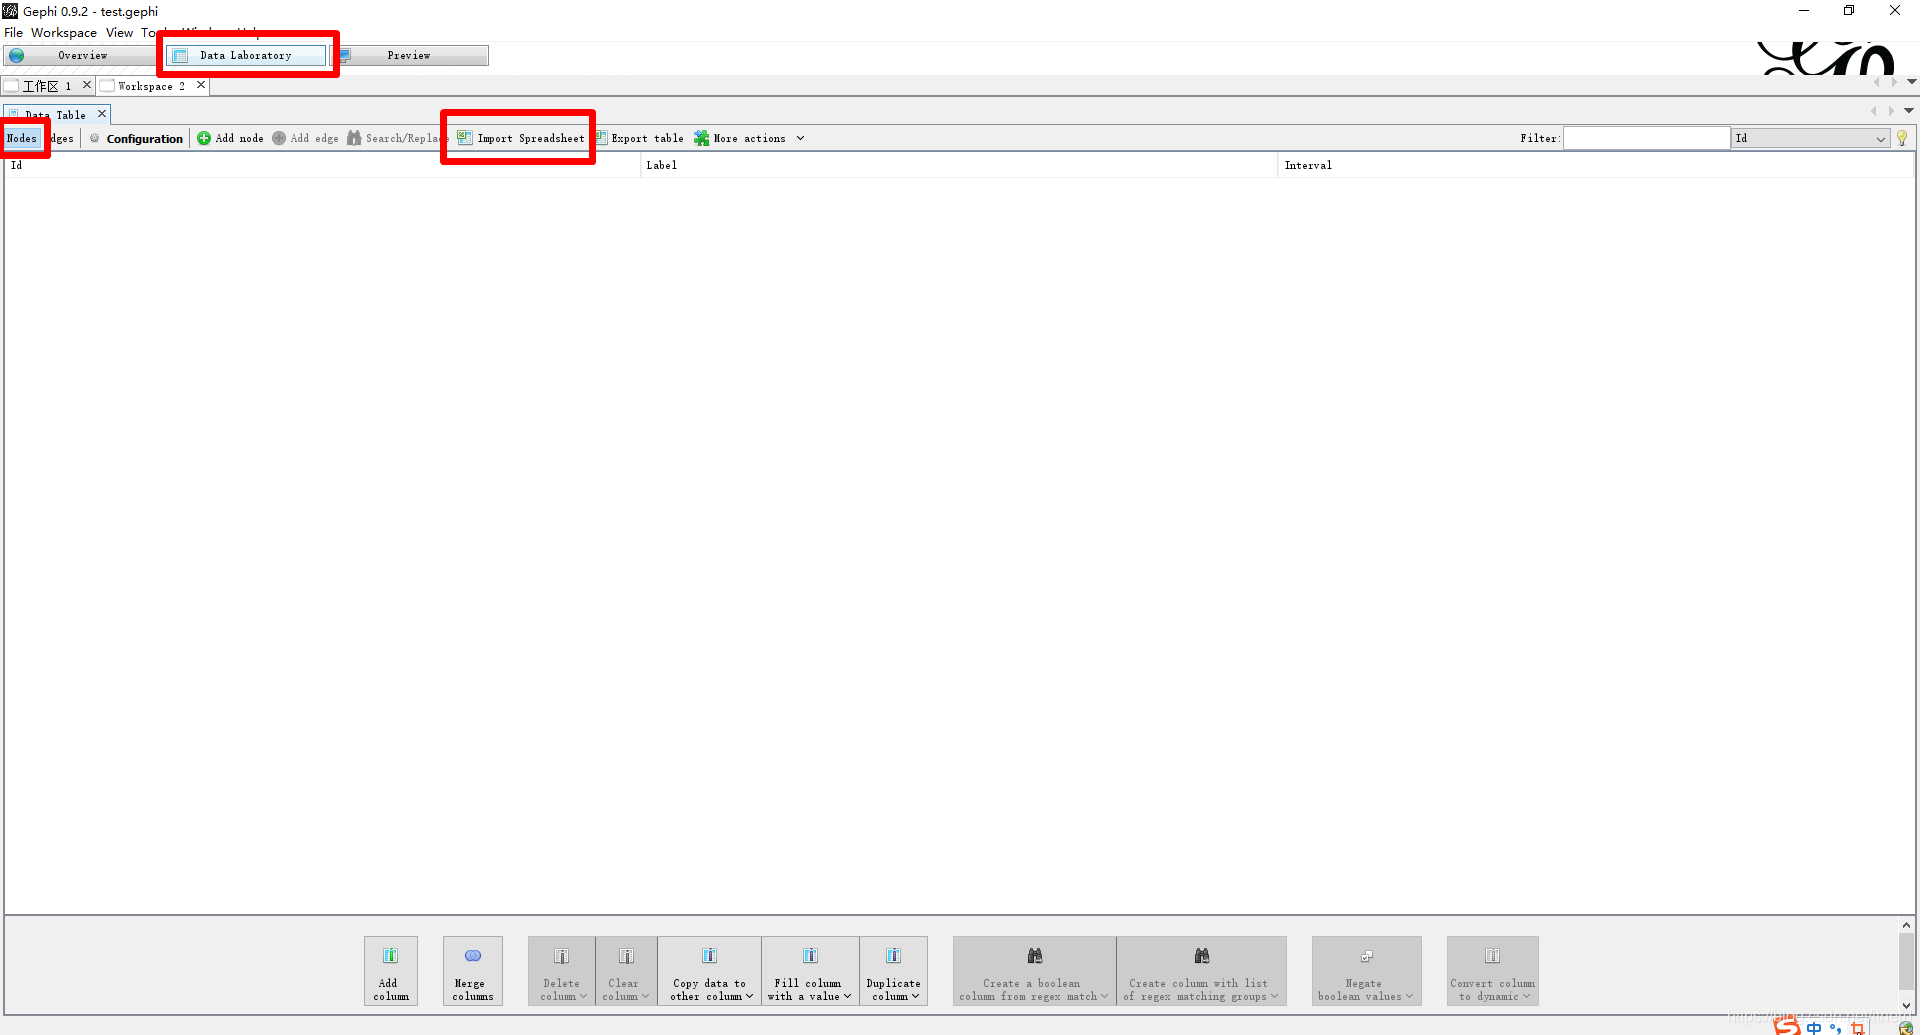Image resolution: width=1921 pixels, height=1035 pixels.
Task: Open Search/Replace tool
Action: pyautogui.click(x=396, y=139)
